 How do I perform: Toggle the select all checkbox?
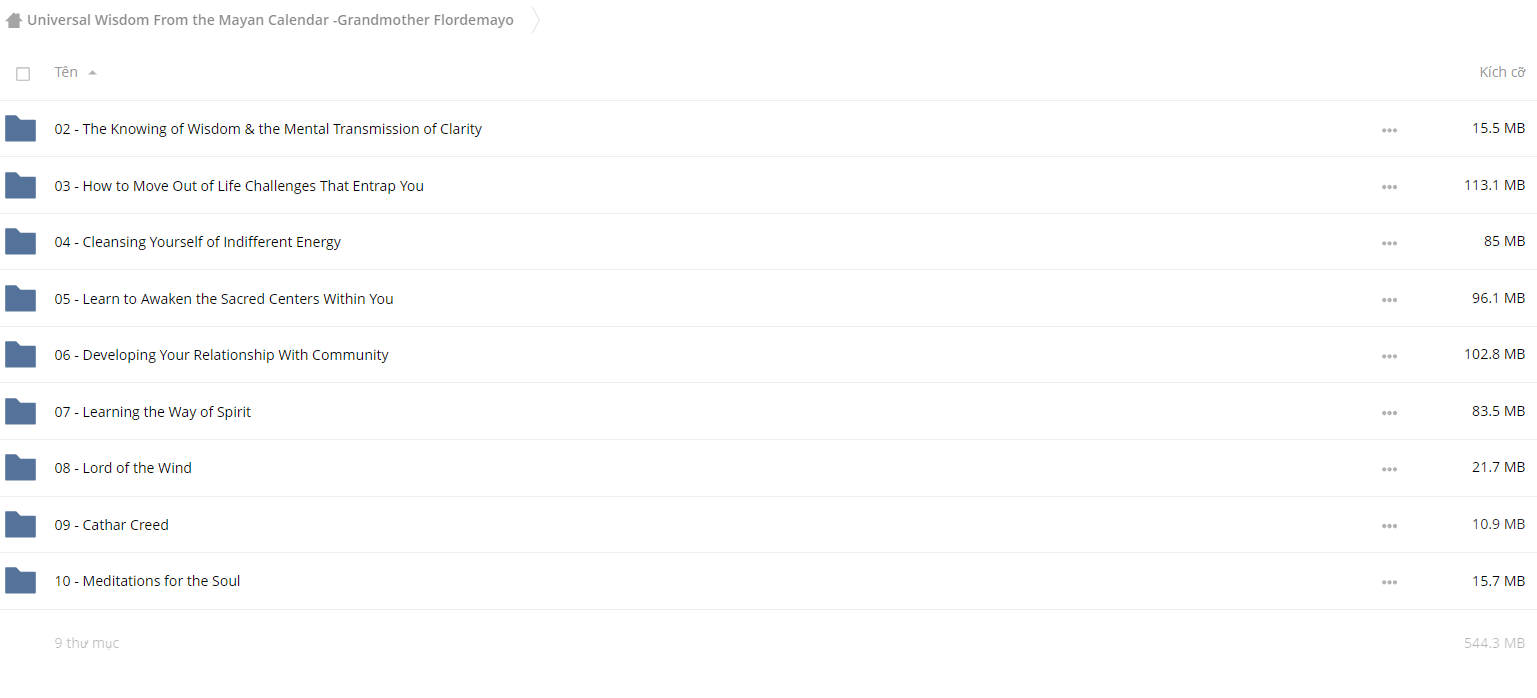(x=23, y=73)
